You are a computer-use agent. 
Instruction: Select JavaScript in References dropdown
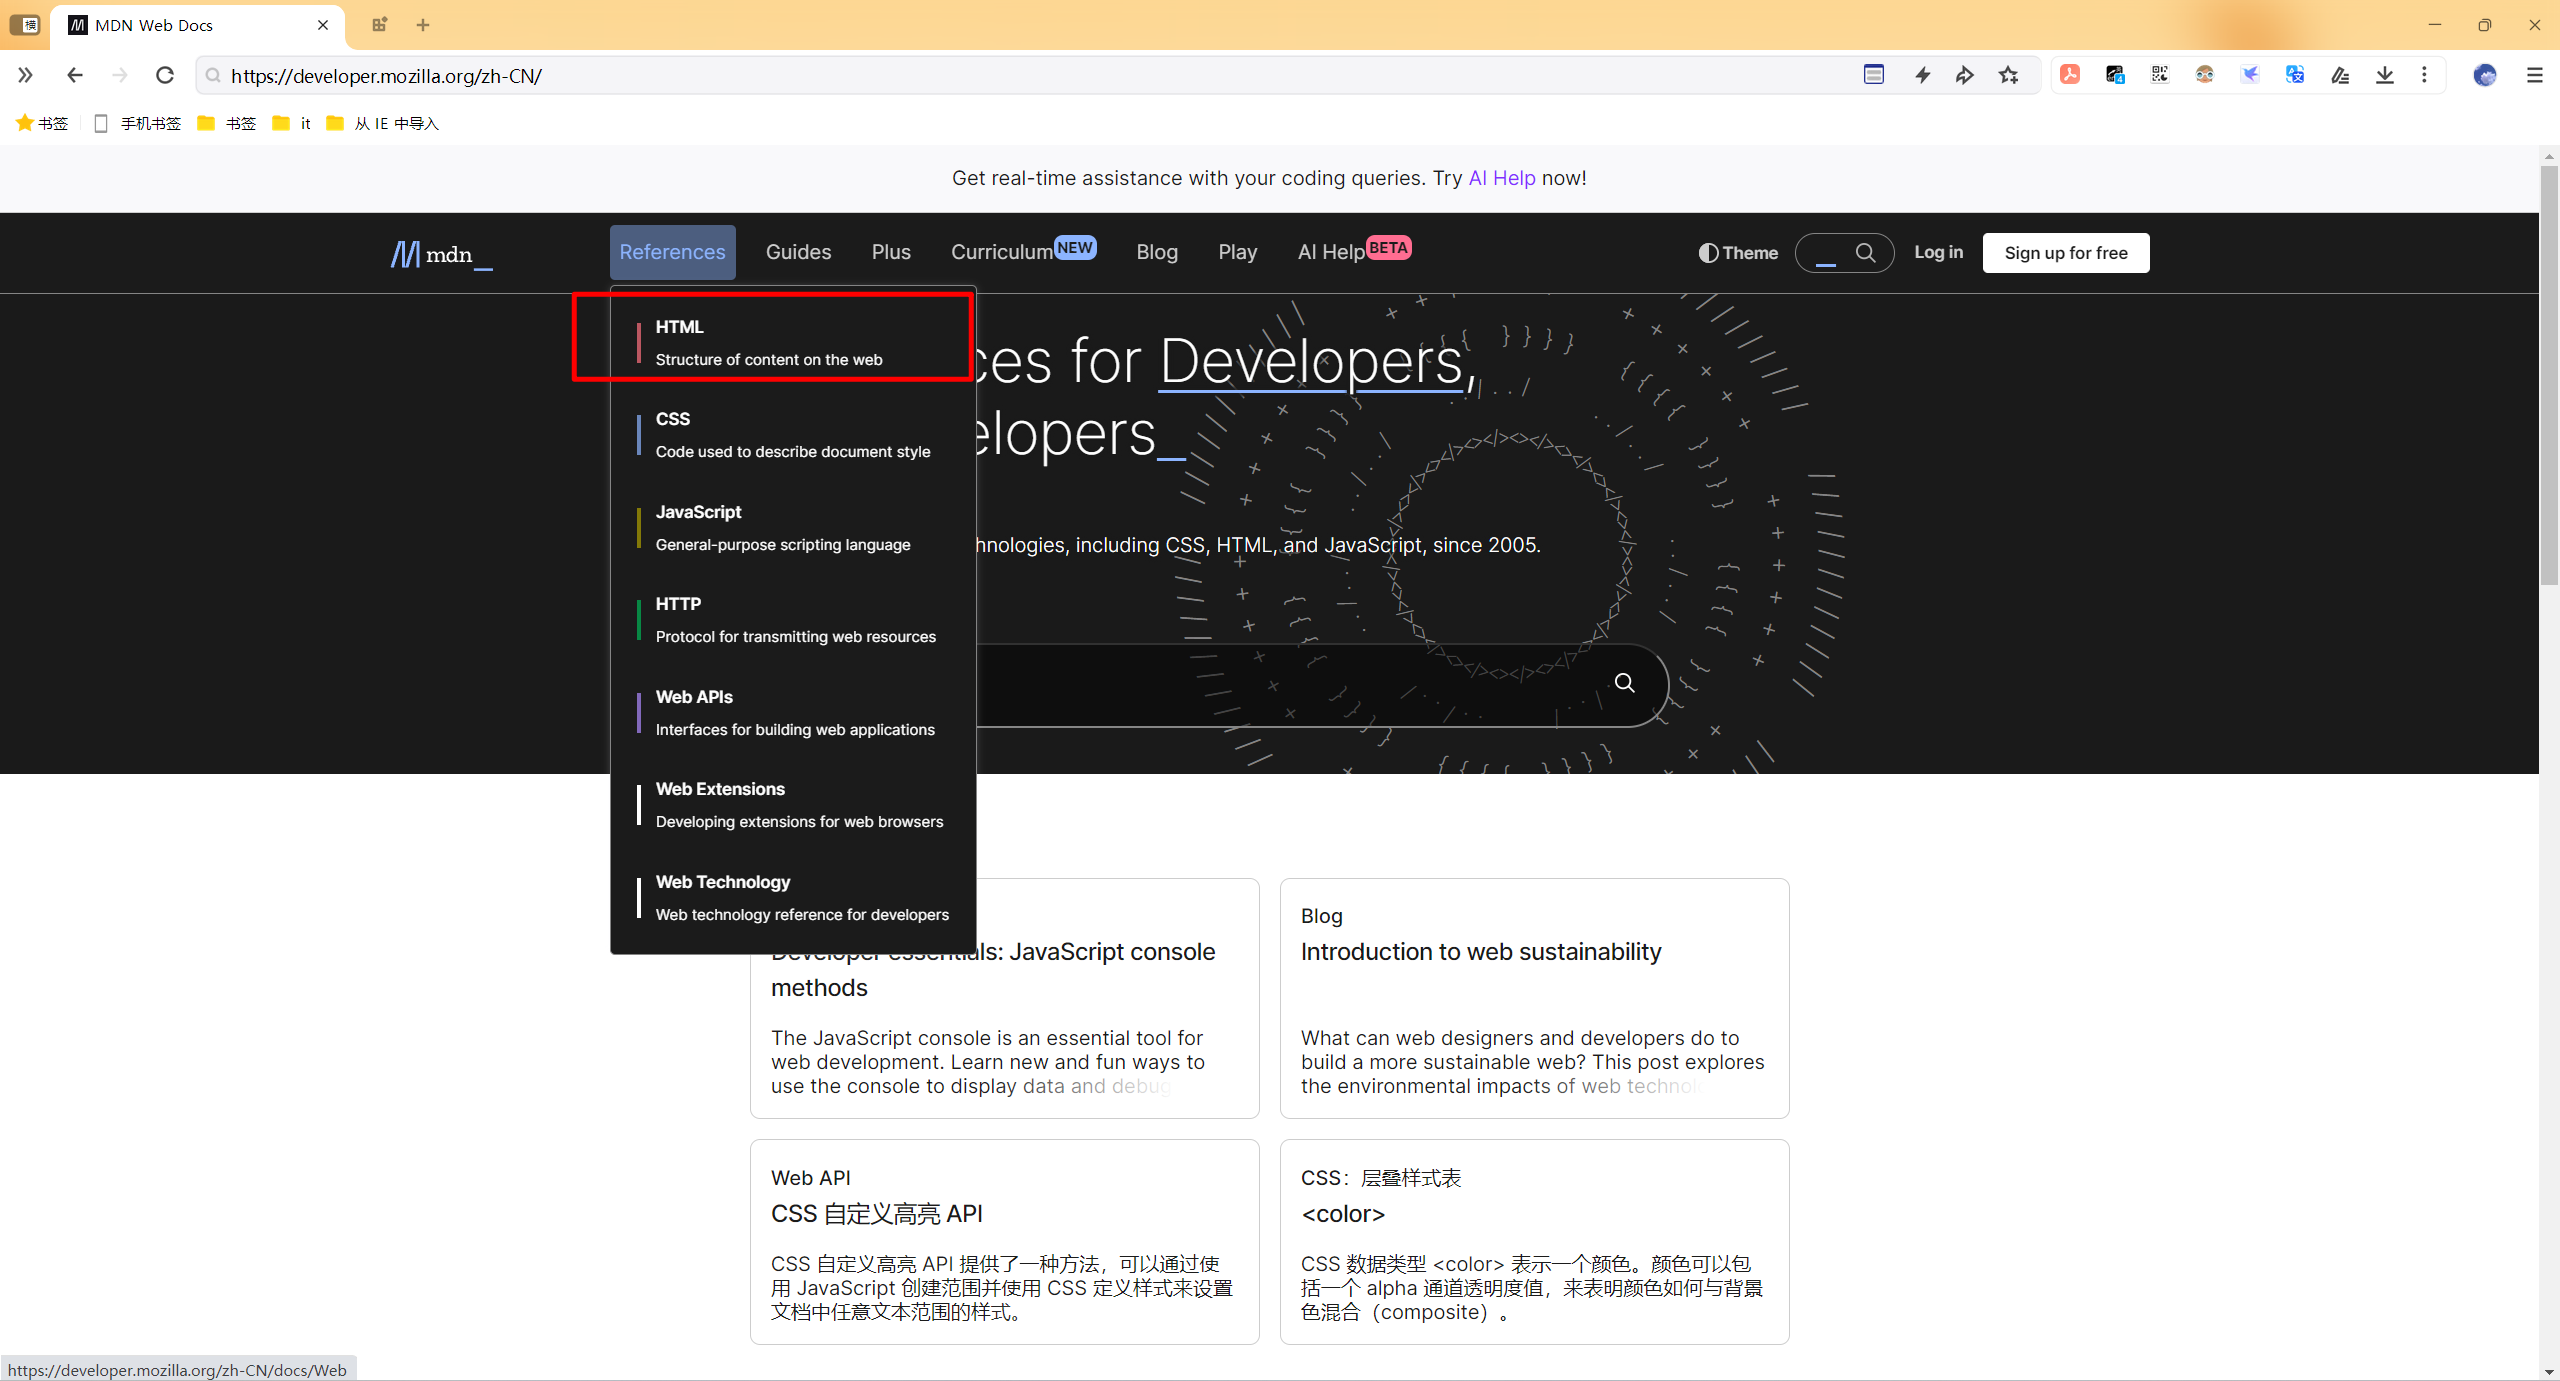point(793,527)
